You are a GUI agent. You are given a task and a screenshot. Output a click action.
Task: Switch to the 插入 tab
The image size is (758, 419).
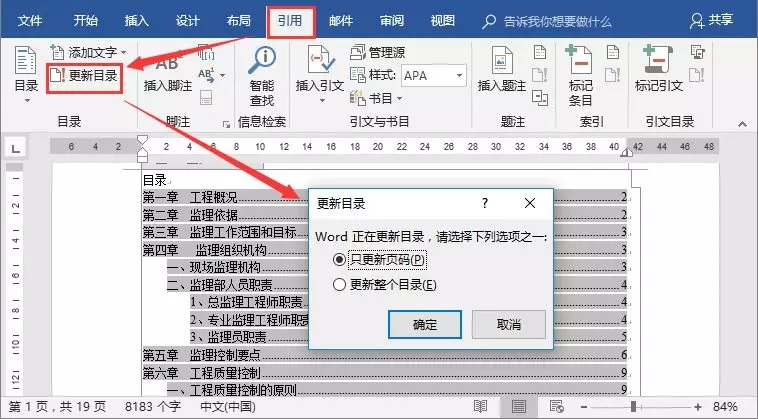(136, 20)
